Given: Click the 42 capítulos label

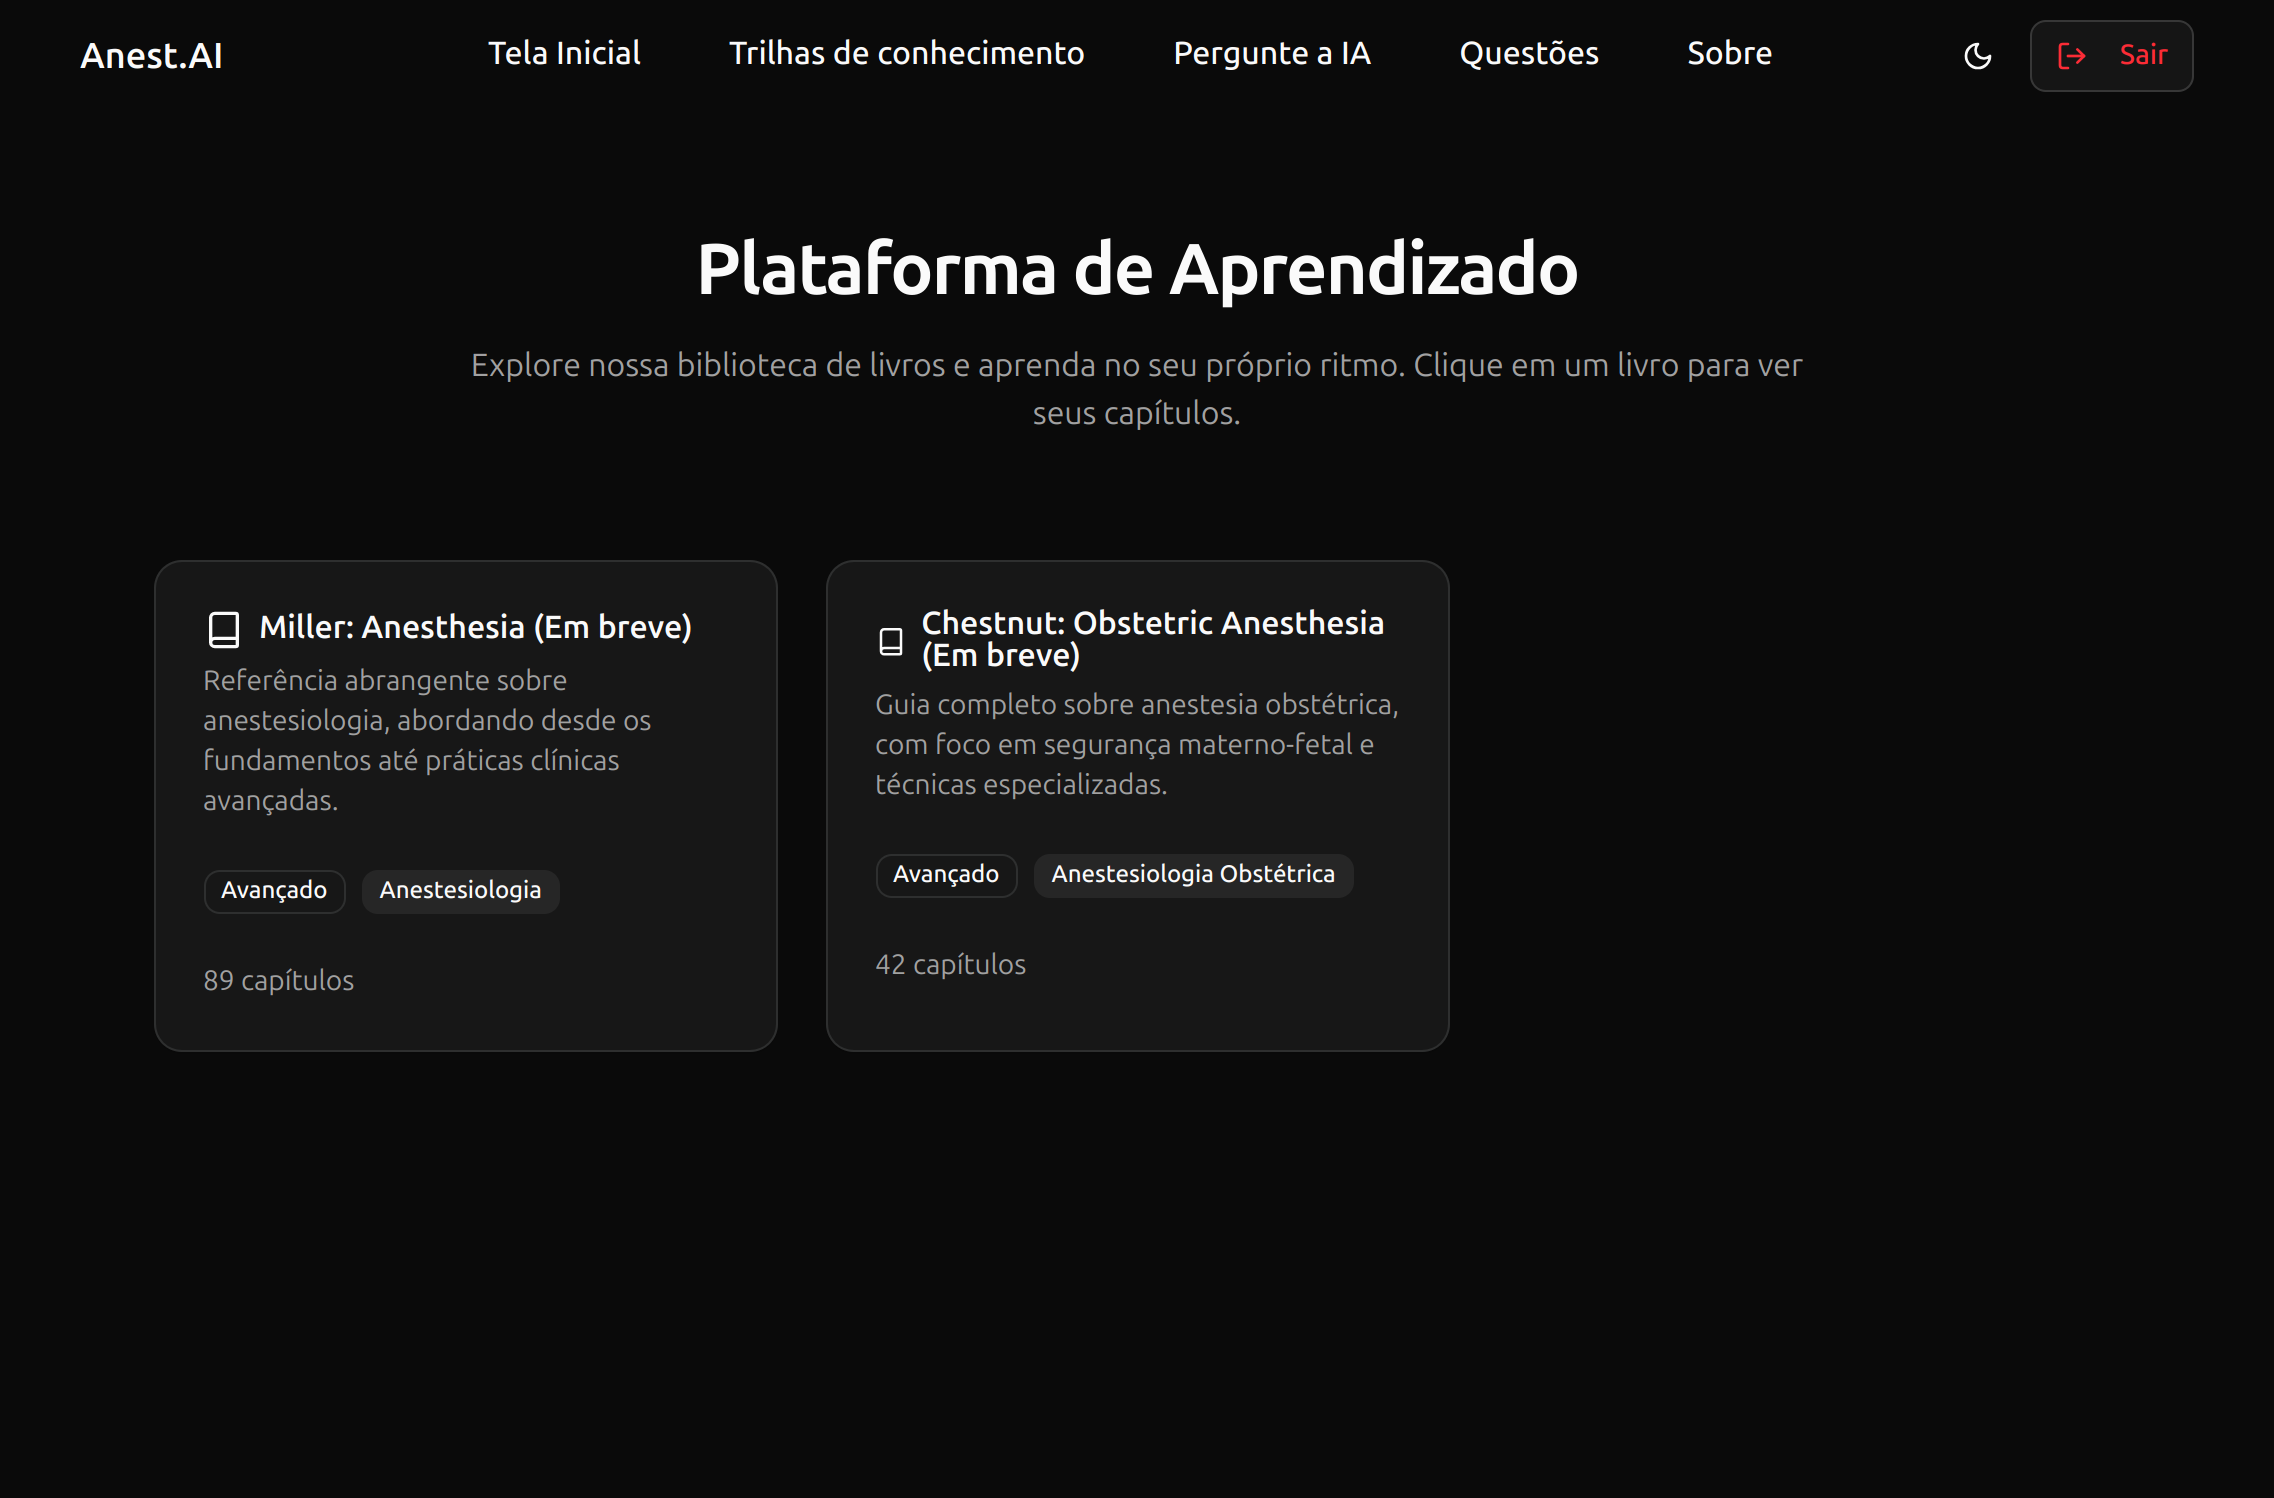Looking at the screenshot, I should pos(950,963).
